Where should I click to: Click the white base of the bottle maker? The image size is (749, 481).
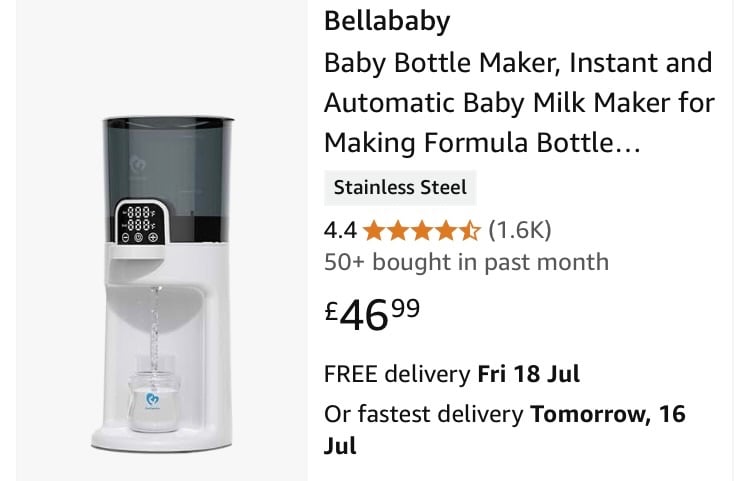tap(161, 439)
